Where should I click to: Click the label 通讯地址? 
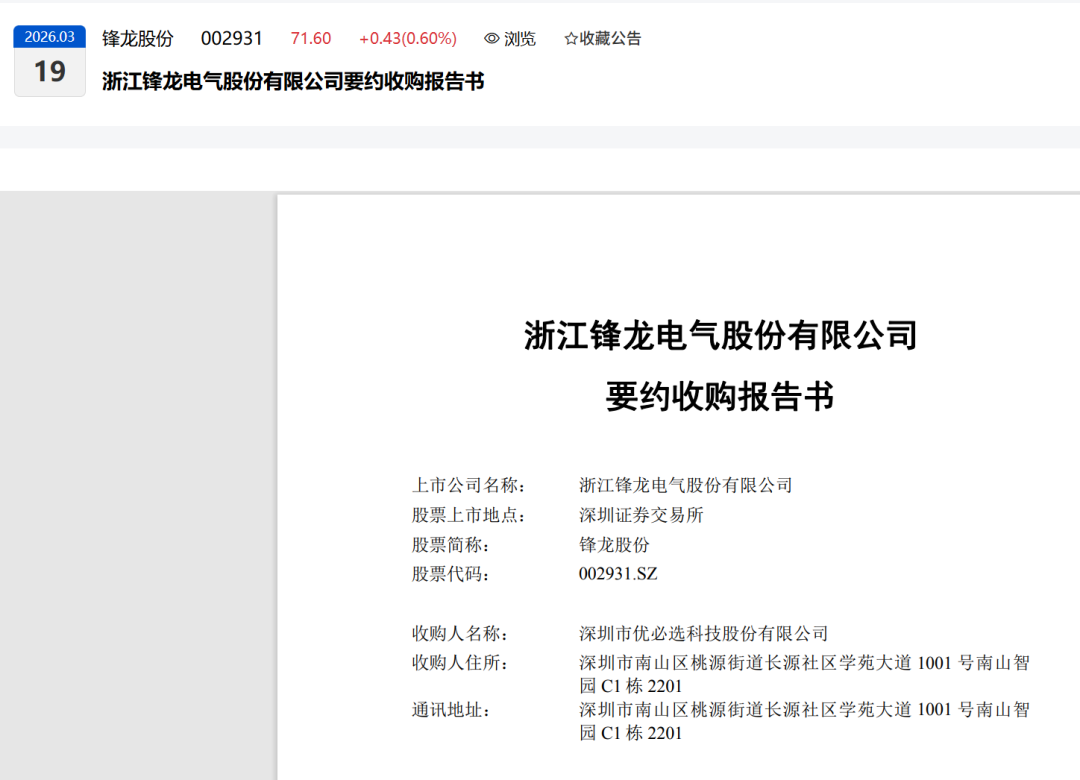(x=450, y=710)
